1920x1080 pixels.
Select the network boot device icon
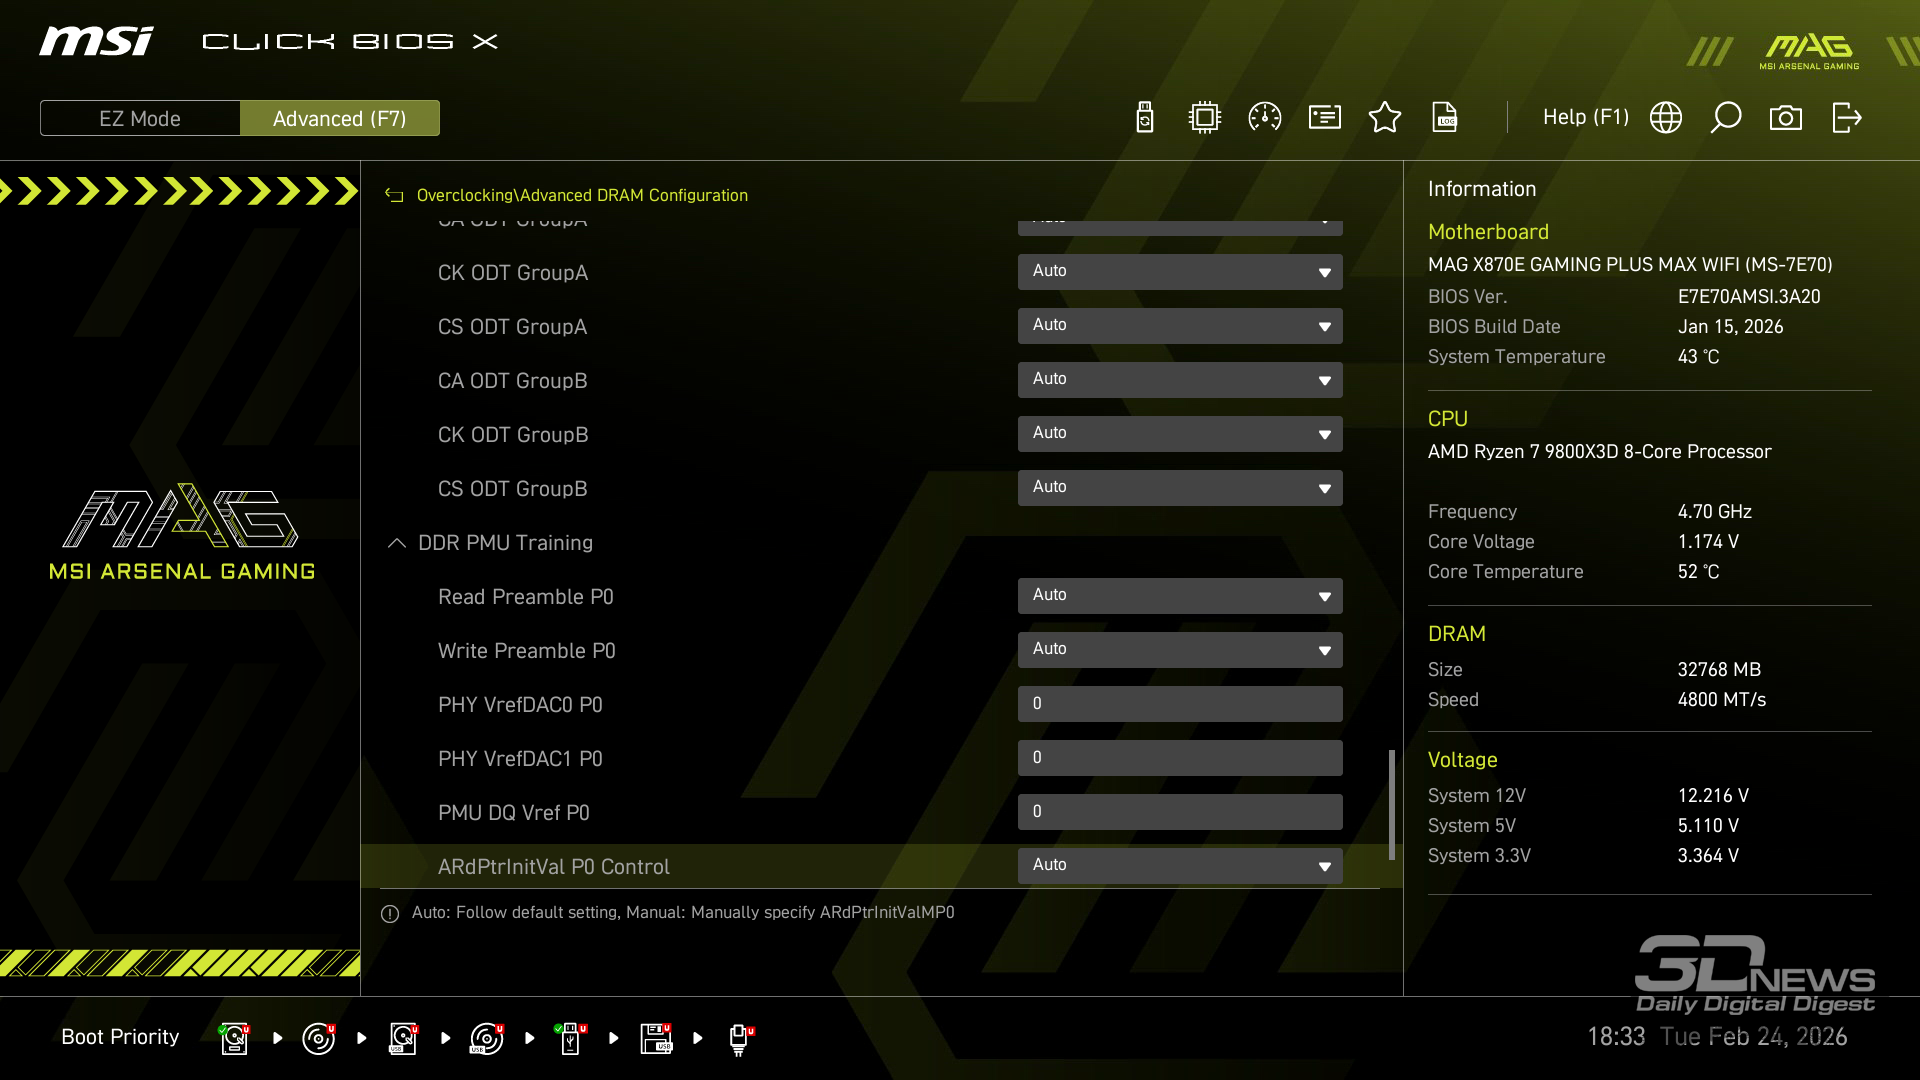[x=739, y=1038]
